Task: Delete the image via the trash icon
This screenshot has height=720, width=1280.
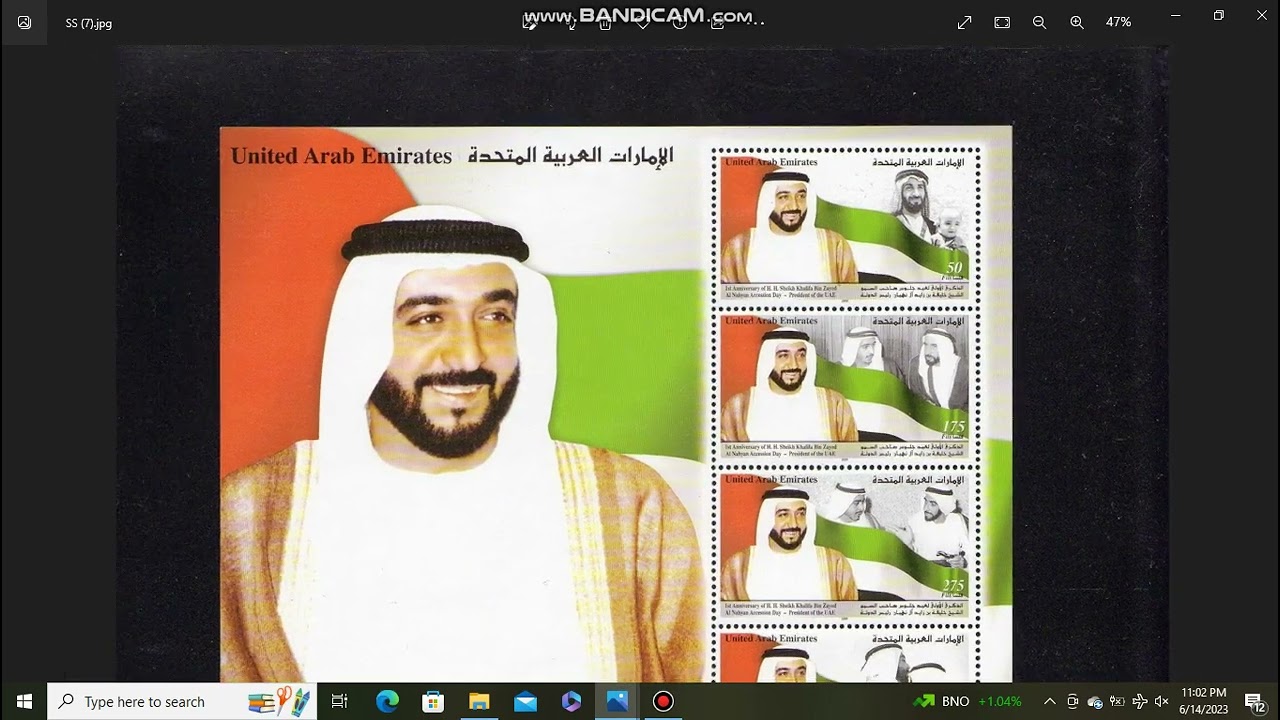Action: pos(605,23)
